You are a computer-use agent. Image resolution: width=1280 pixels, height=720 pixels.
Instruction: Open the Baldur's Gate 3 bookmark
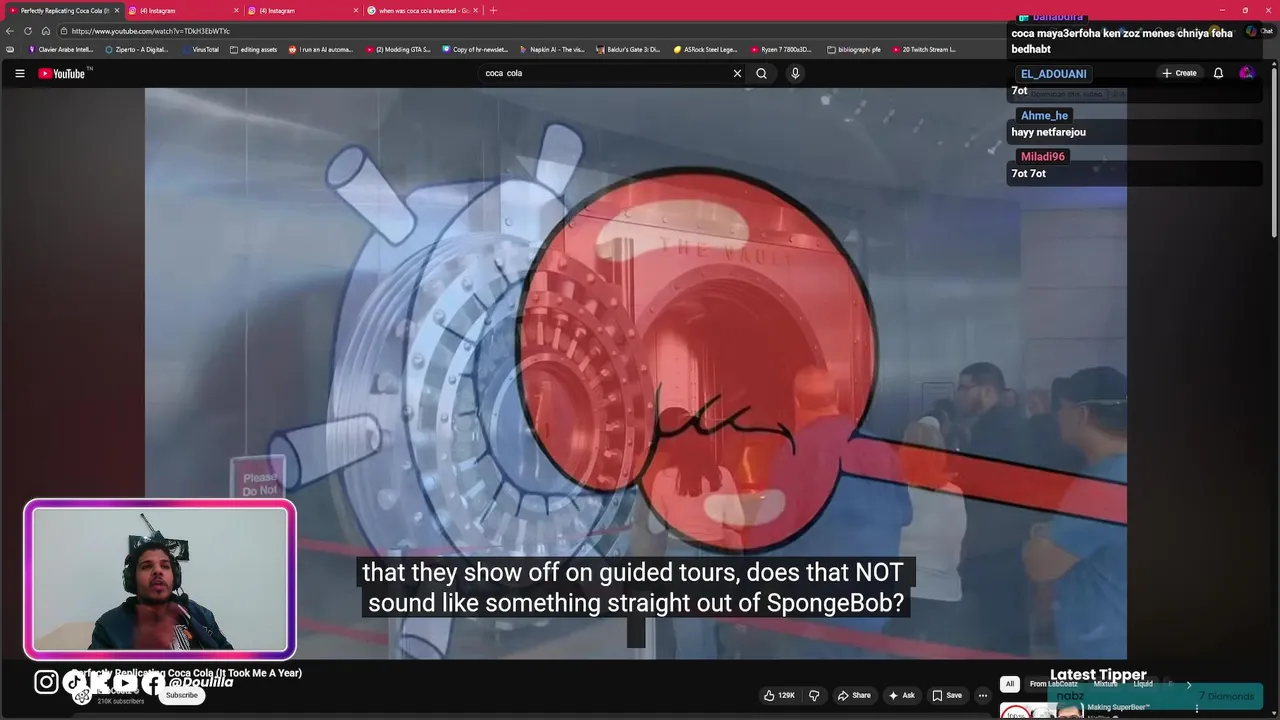[x=628, y=49]
